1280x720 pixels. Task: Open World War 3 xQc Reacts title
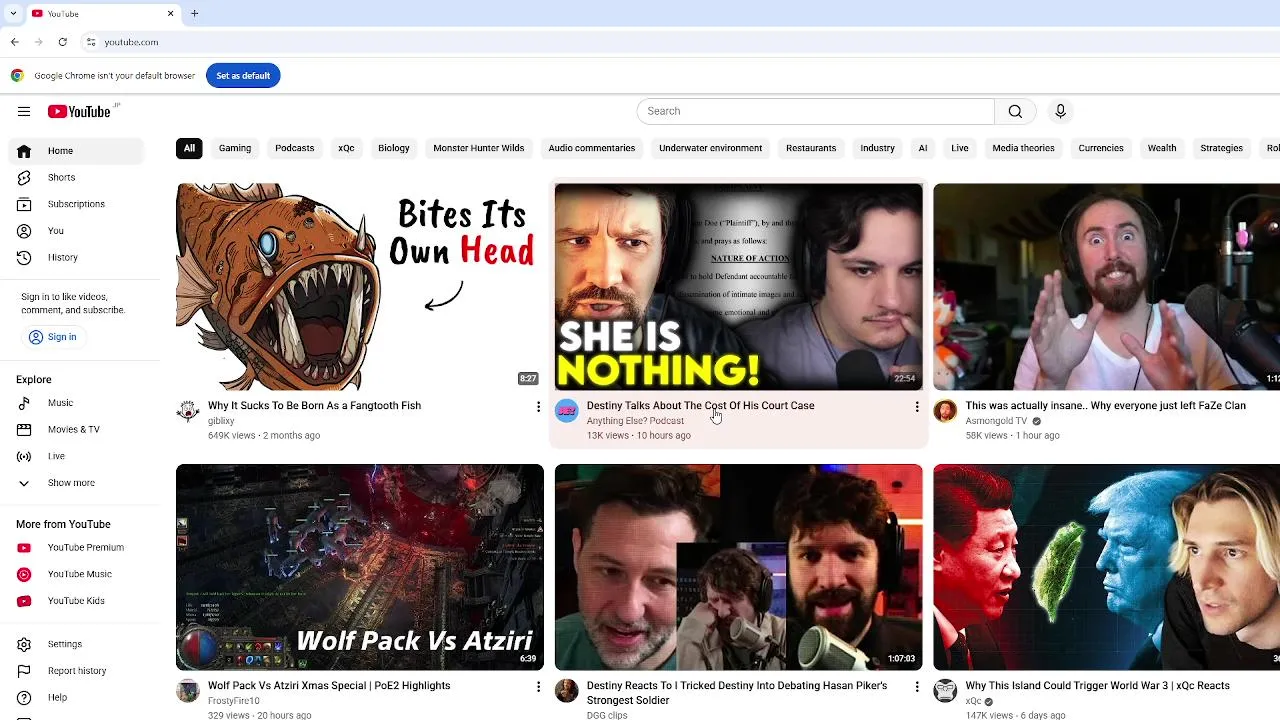[x=1097, y=686]
